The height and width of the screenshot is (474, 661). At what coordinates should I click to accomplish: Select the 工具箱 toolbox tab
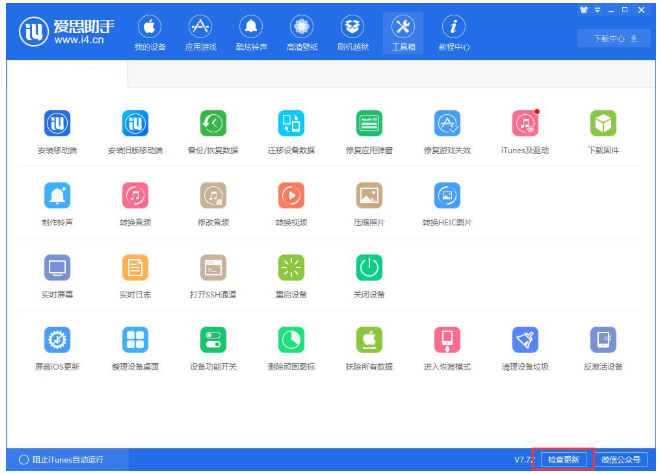pyautogui.click(x=403, y=33)
